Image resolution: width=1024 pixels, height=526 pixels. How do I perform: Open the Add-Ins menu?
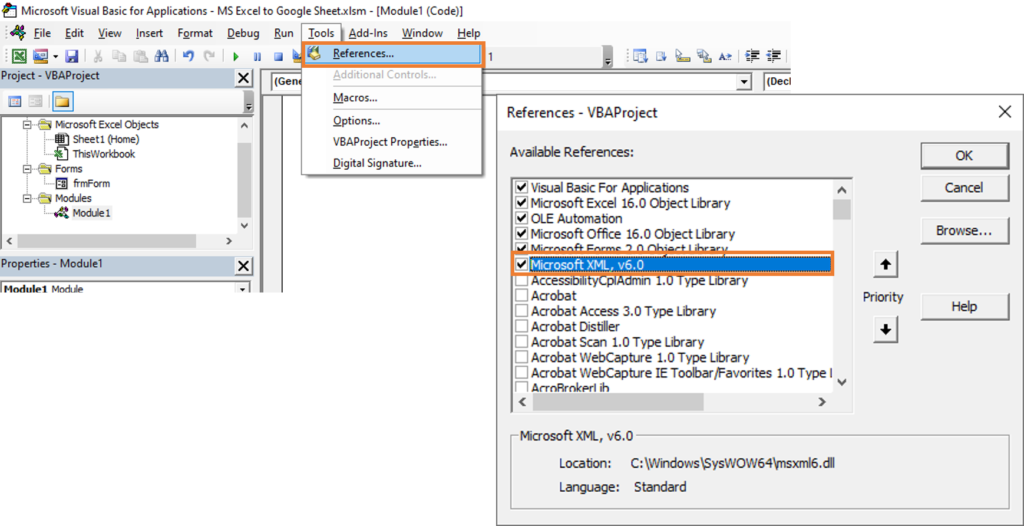[367, 33]
